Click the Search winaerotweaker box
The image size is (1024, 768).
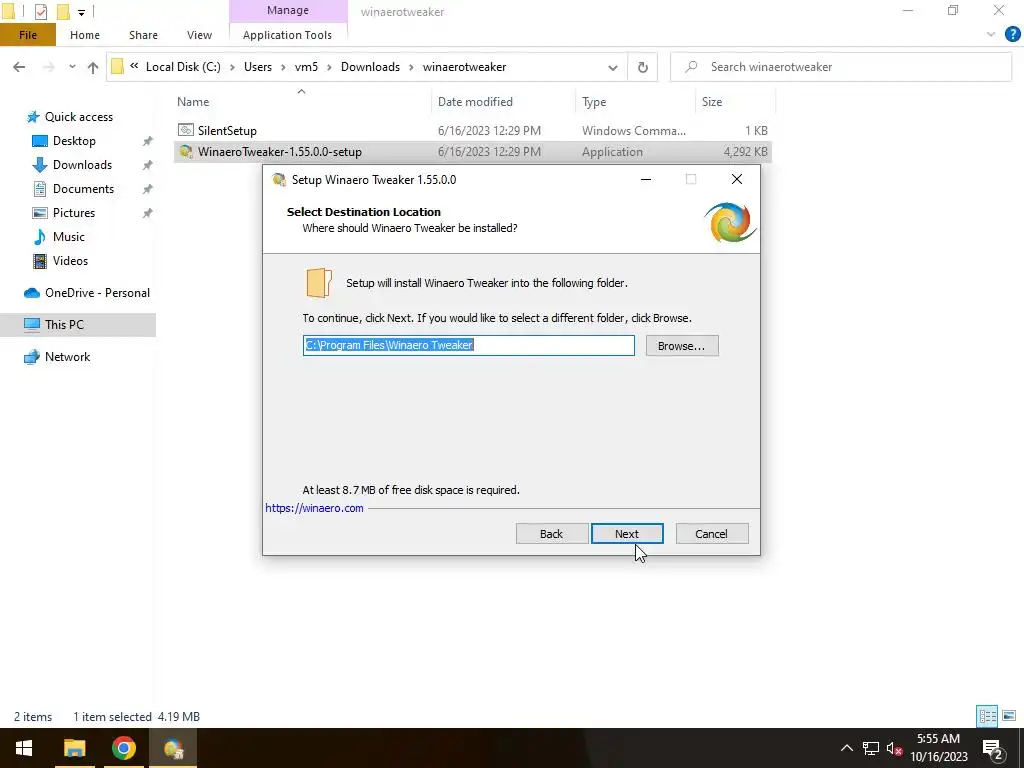coord(841,67)
